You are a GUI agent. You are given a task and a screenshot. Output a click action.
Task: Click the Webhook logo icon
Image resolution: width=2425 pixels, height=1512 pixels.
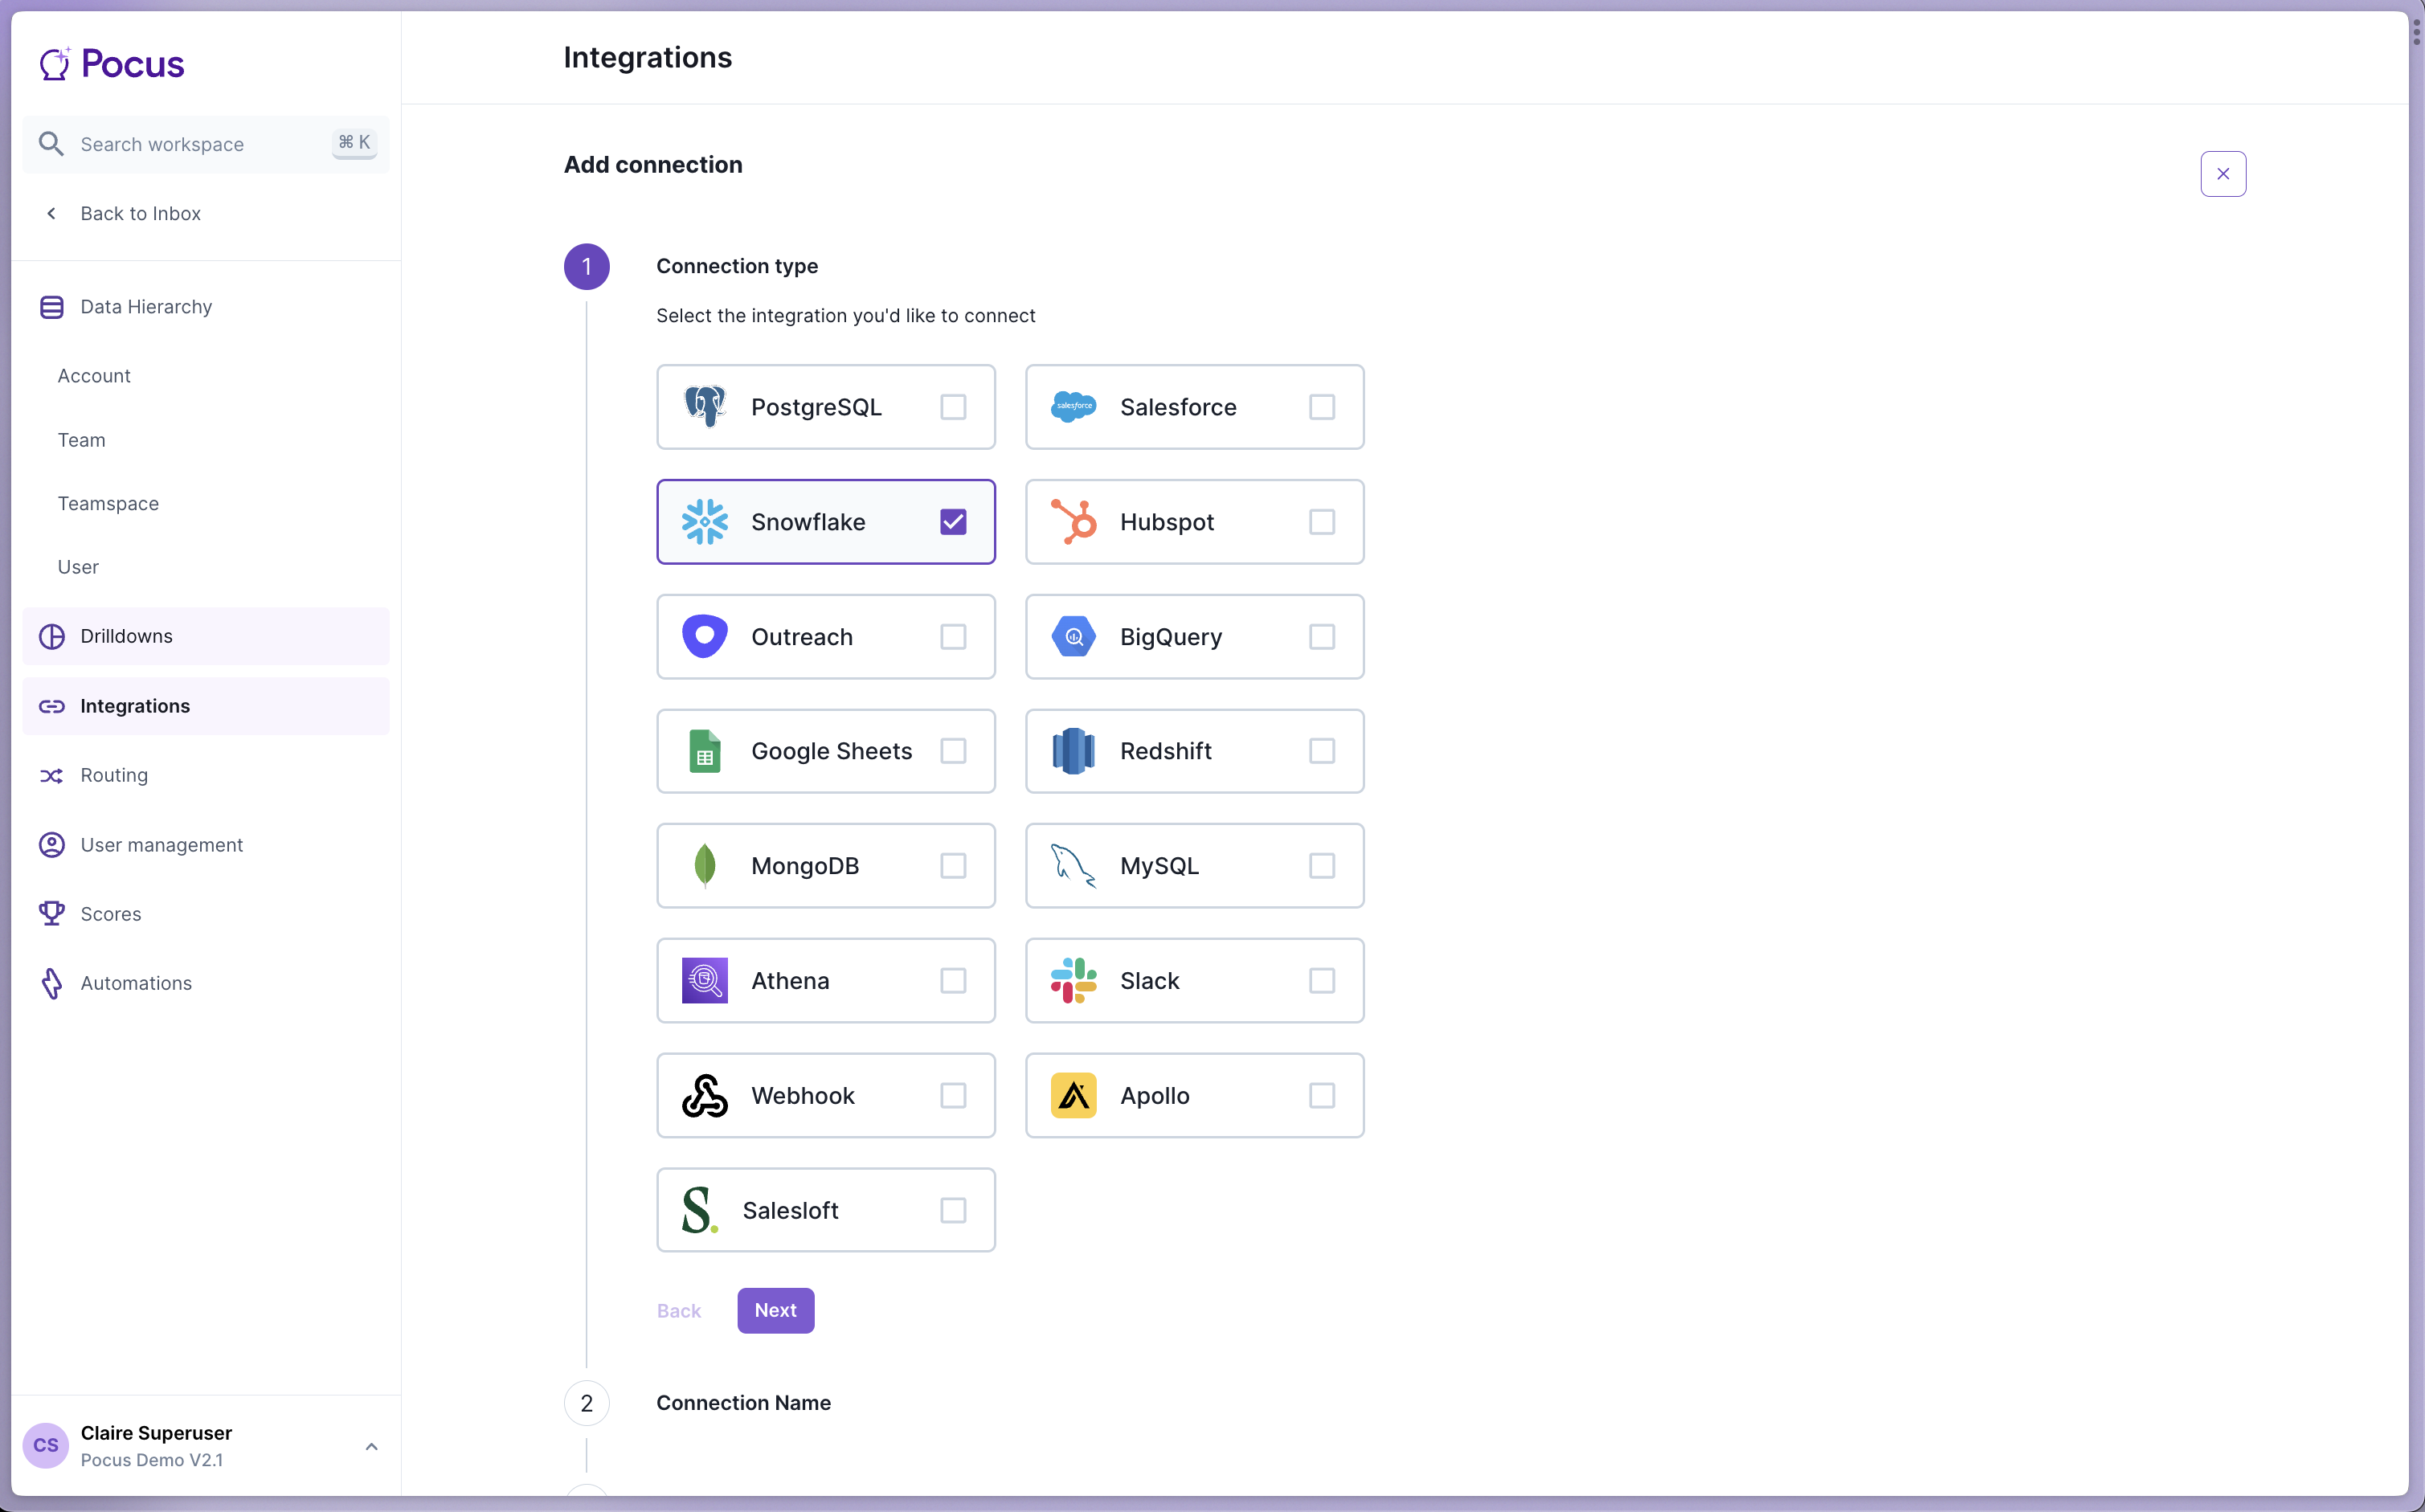(x=704, y=1095)
